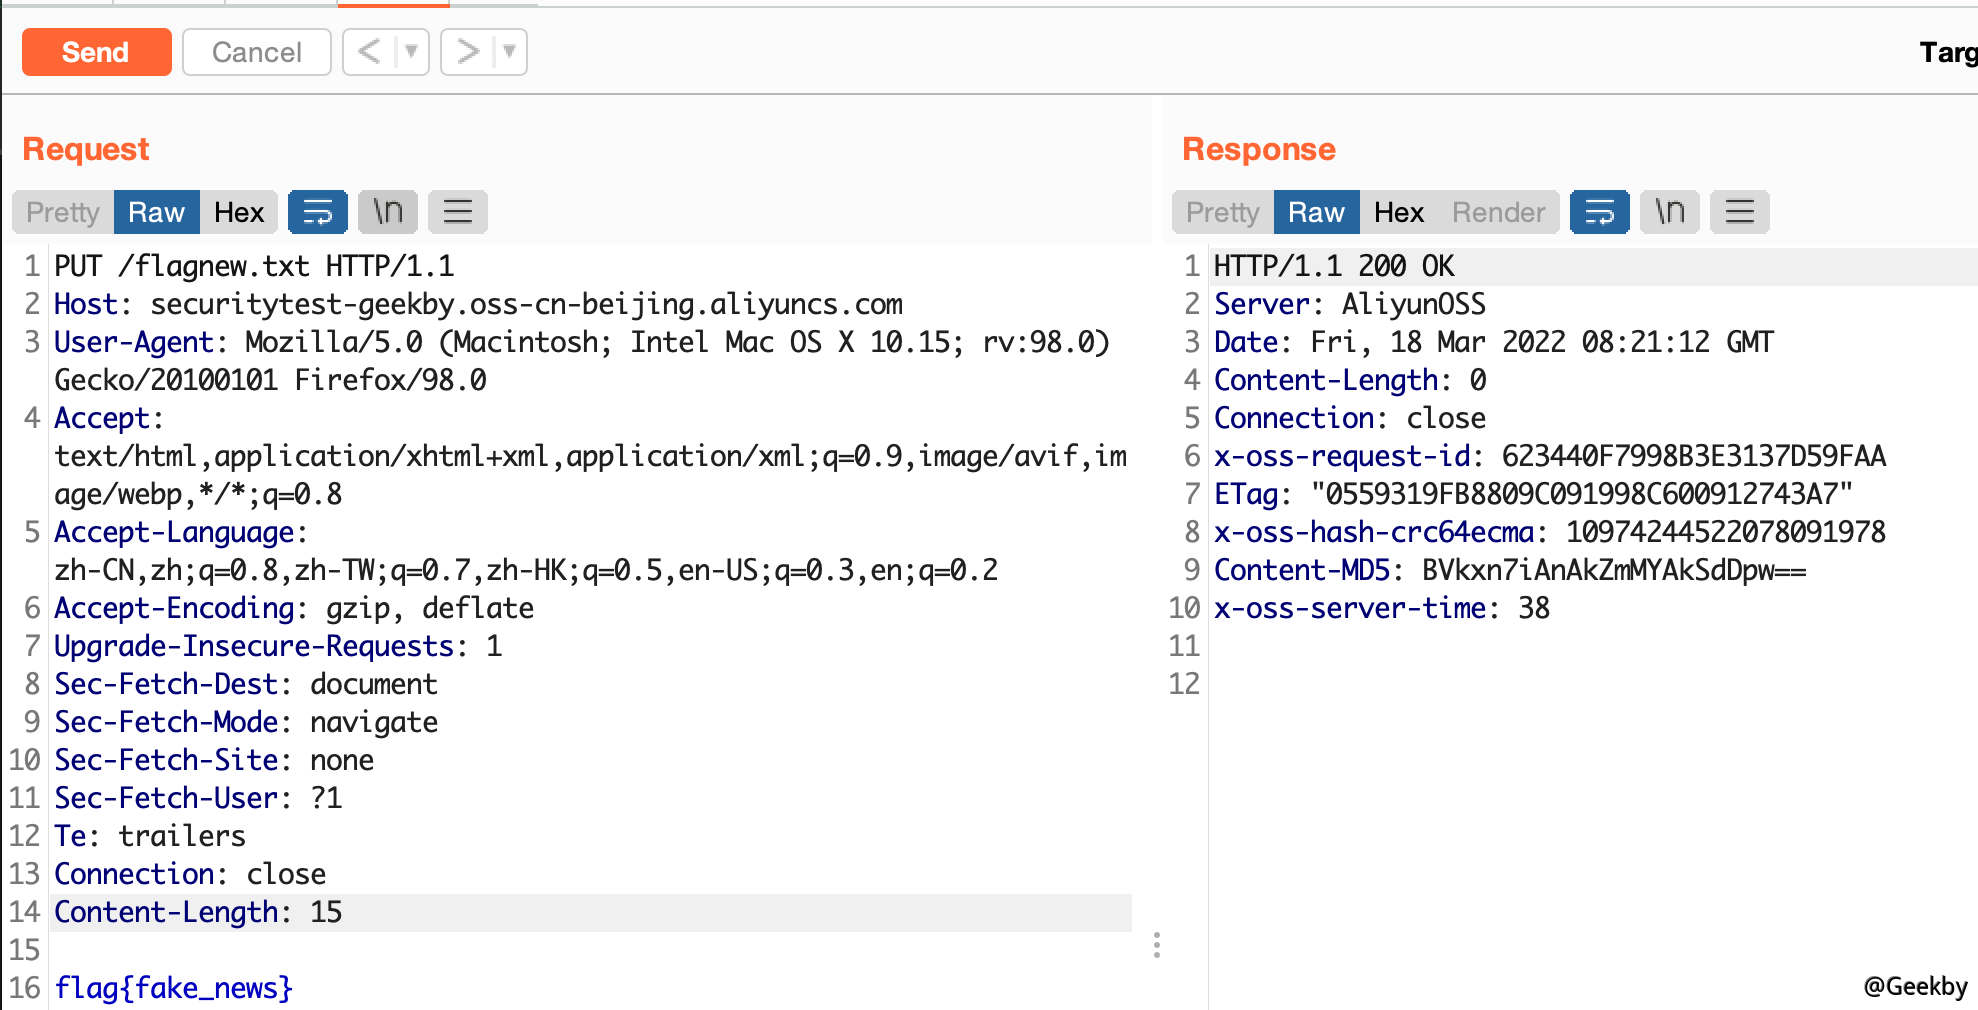Switch Request view to Hex tab
The width and height of the screenshot is (1978, 1010).
coord(239,212)
